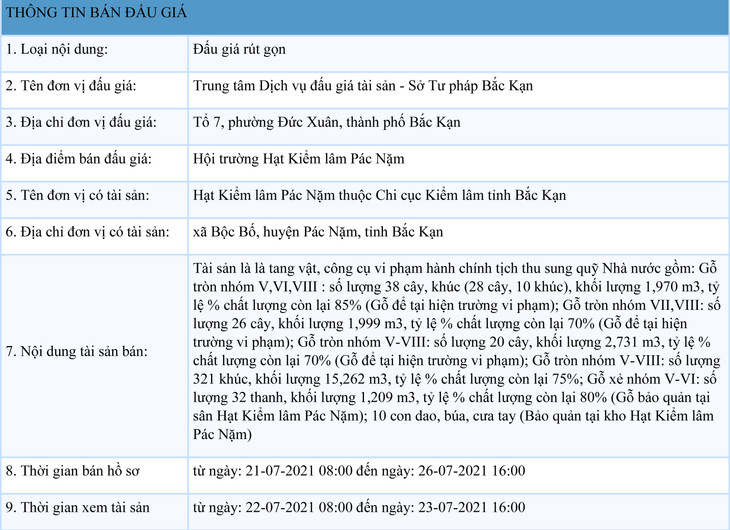Select the 'Thời gian xem tài sản' label
The width and height of the screenshot is (730, 530).
pos(75,508)
